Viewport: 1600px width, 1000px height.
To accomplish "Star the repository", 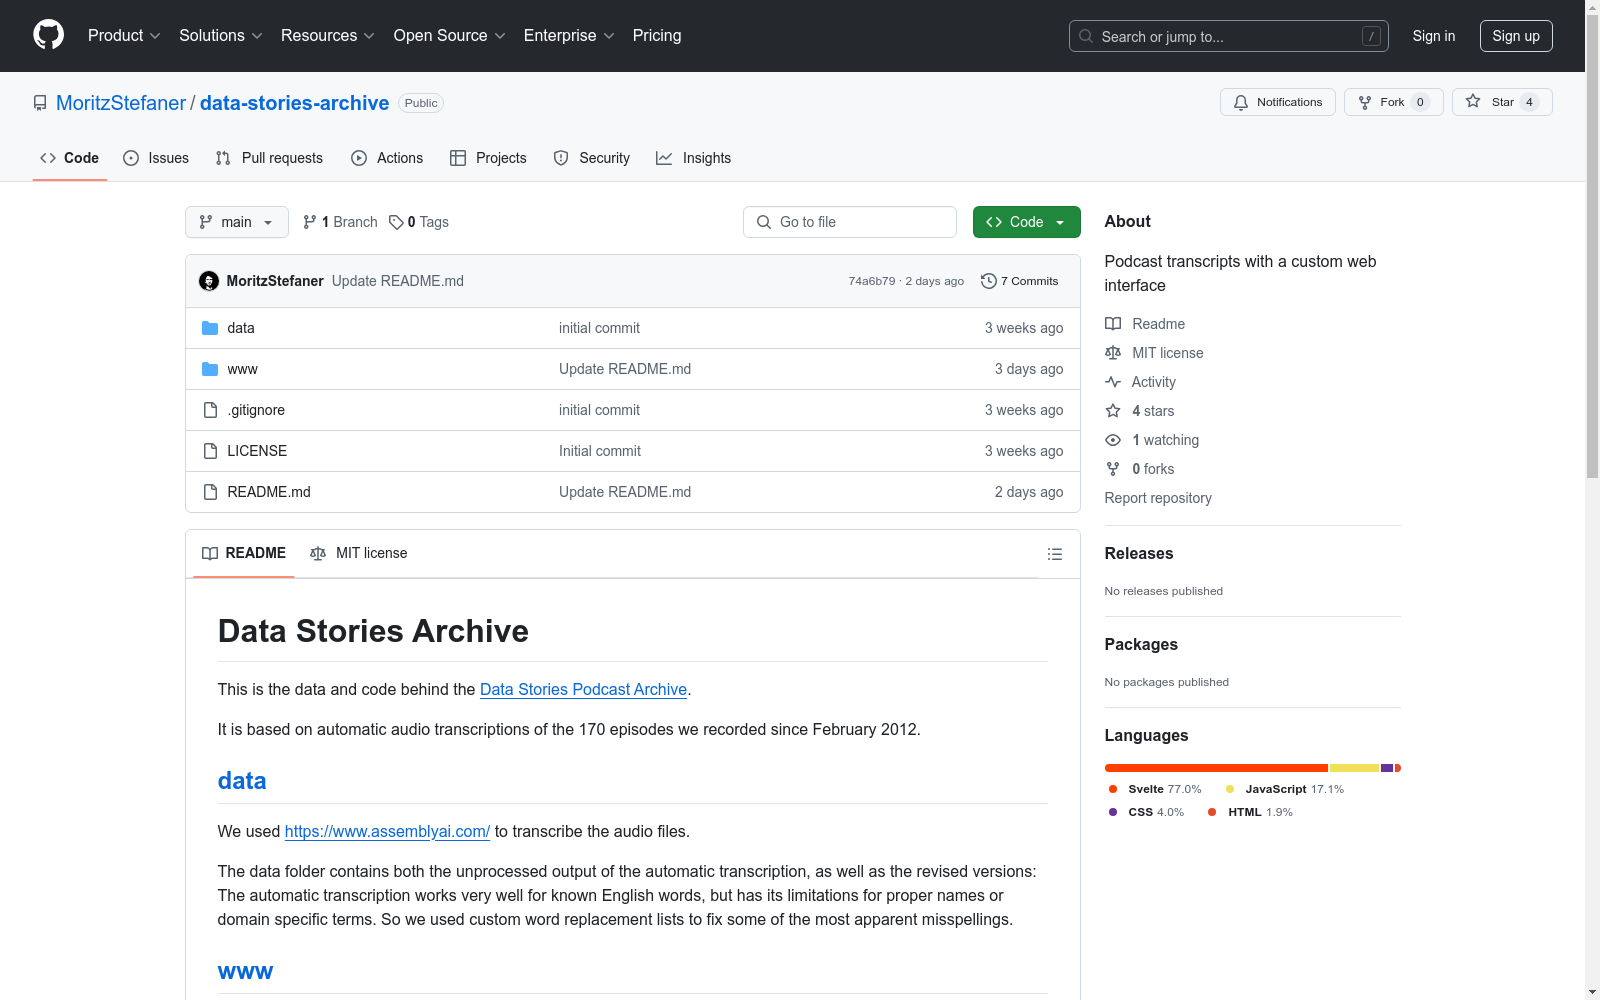I will (1502, 102).
